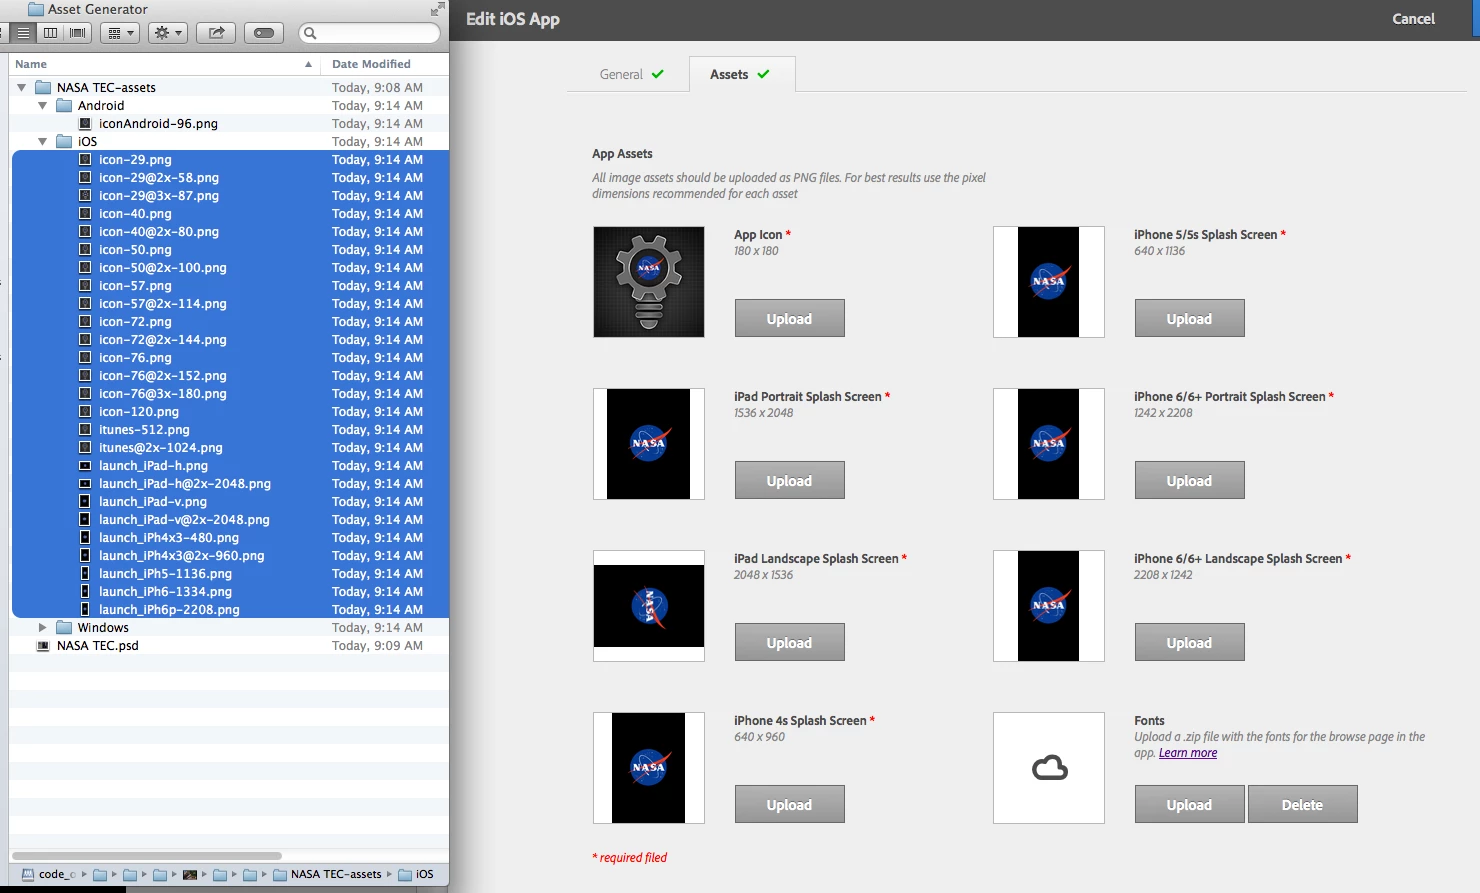Click NASA TEC-assets in the path bar
This screenshot has width=1480, height=893.
pos(327,874)
